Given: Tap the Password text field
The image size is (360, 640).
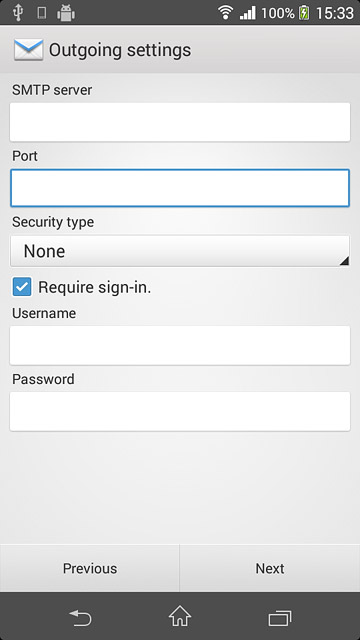Looking at the screenshot, I should point(180,411).
